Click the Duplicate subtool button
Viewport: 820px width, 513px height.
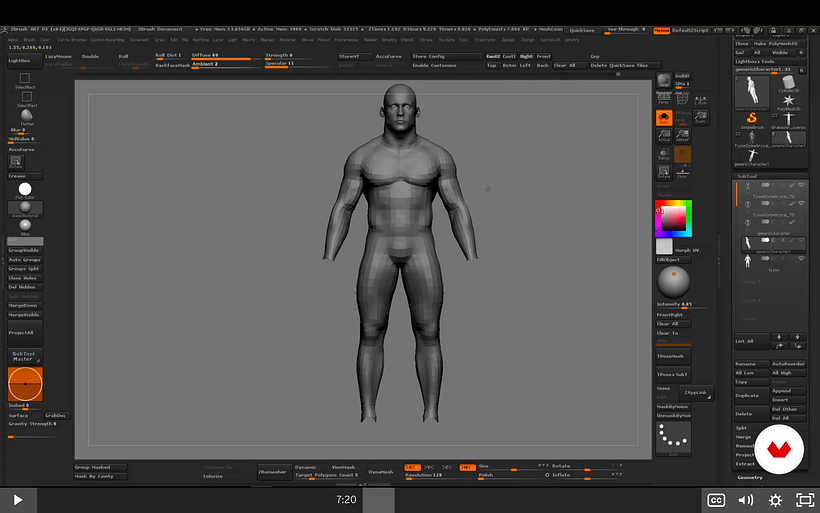[x=751, y=395]
